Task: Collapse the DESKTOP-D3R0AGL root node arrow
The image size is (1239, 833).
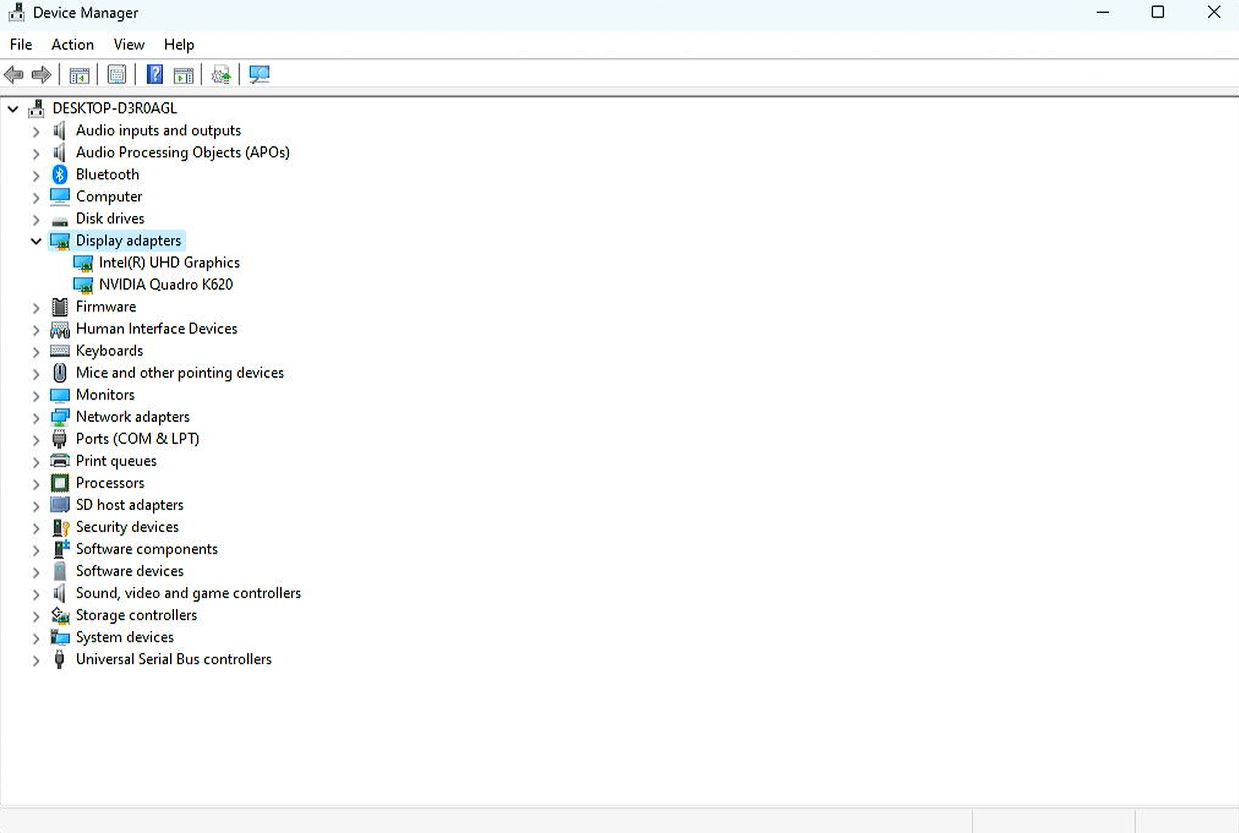Action: pyautogui.click(x=13, y=108)
